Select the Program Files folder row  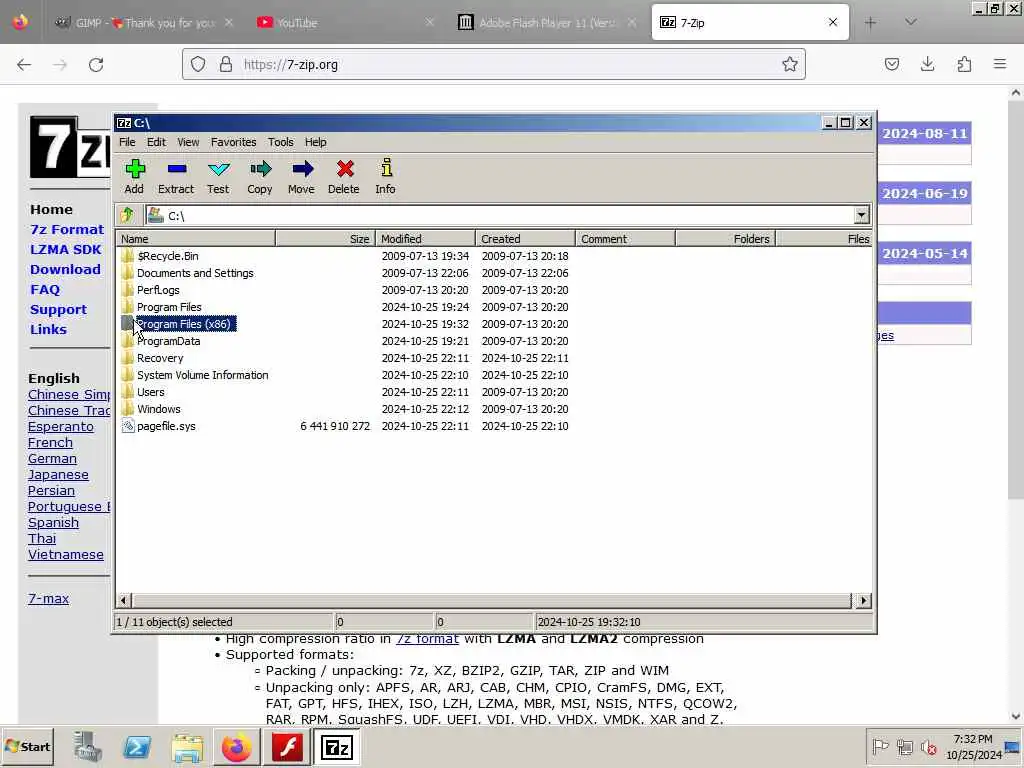click(494, 307)
